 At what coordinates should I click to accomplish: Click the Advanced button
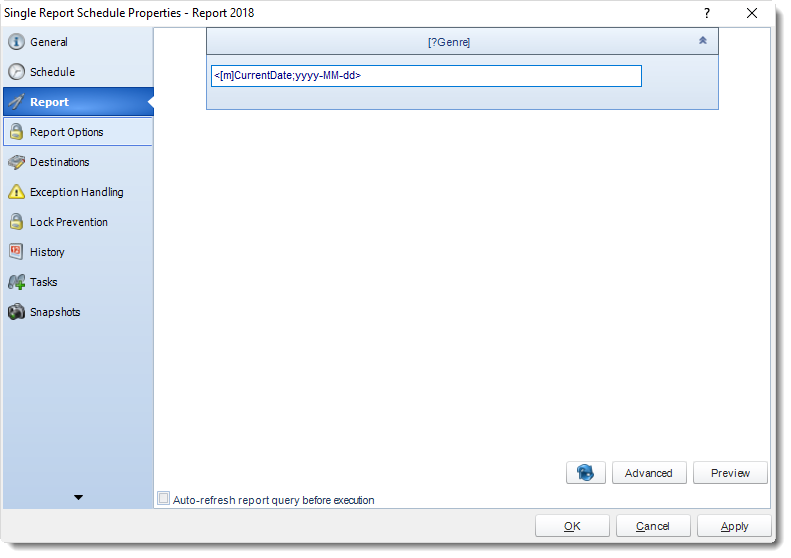[649, 473]
